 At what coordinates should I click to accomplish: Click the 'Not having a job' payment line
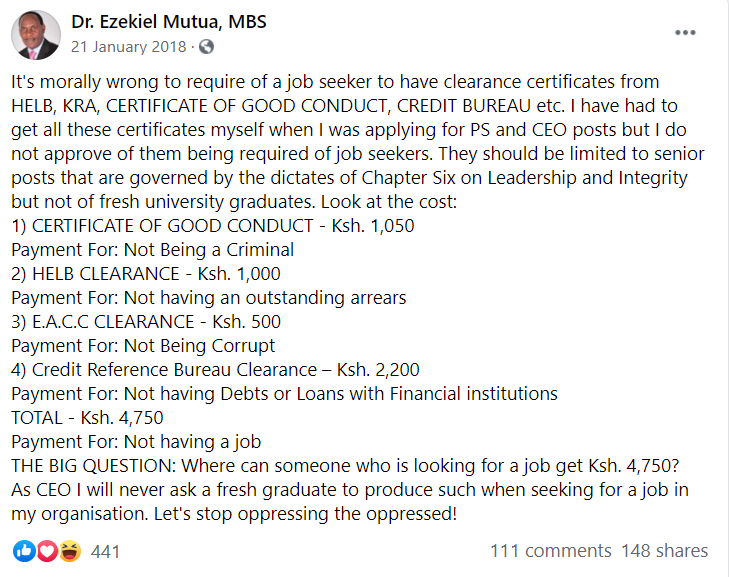coord(135,442)
